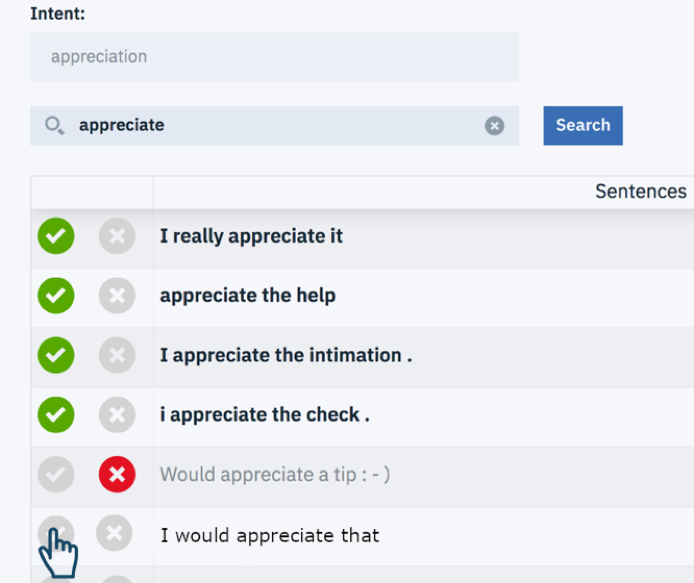Select the row text 'I would appreciate that'
Screen dimensions: 694x583
point(270,535)
